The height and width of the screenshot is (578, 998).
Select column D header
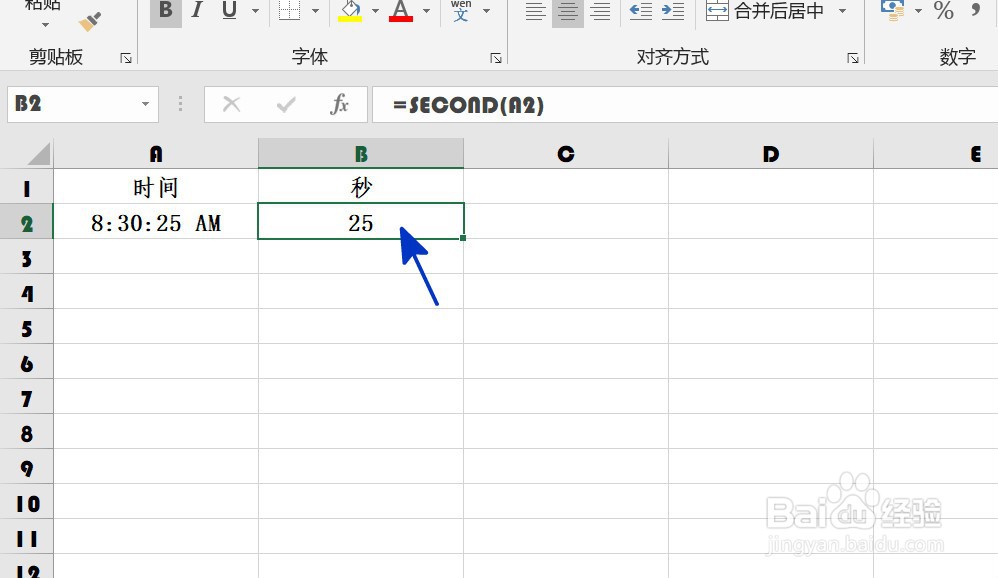[771, 153]
